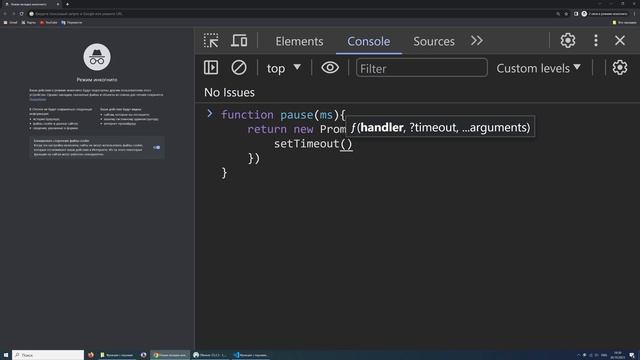Viewport: 640px width, 360px height.
Task: Activate the inspect element picker icon
Action: coord(211,41)
